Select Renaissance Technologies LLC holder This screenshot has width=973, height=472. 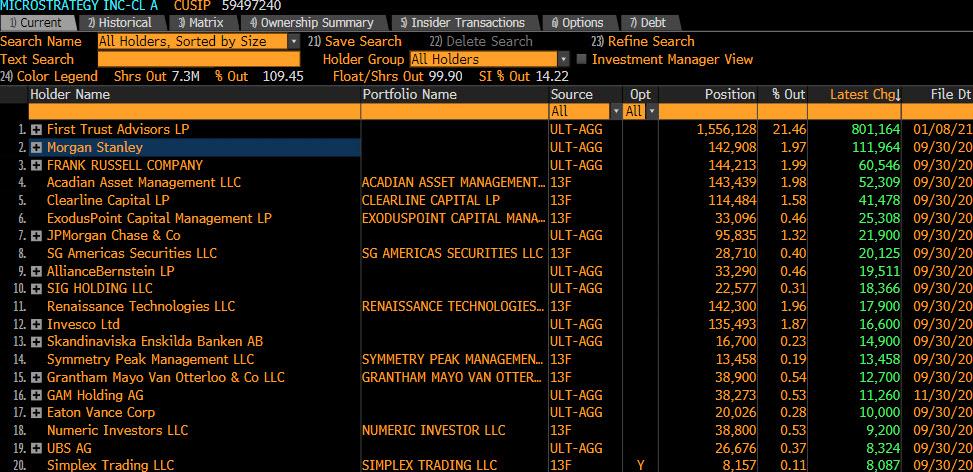141,306
